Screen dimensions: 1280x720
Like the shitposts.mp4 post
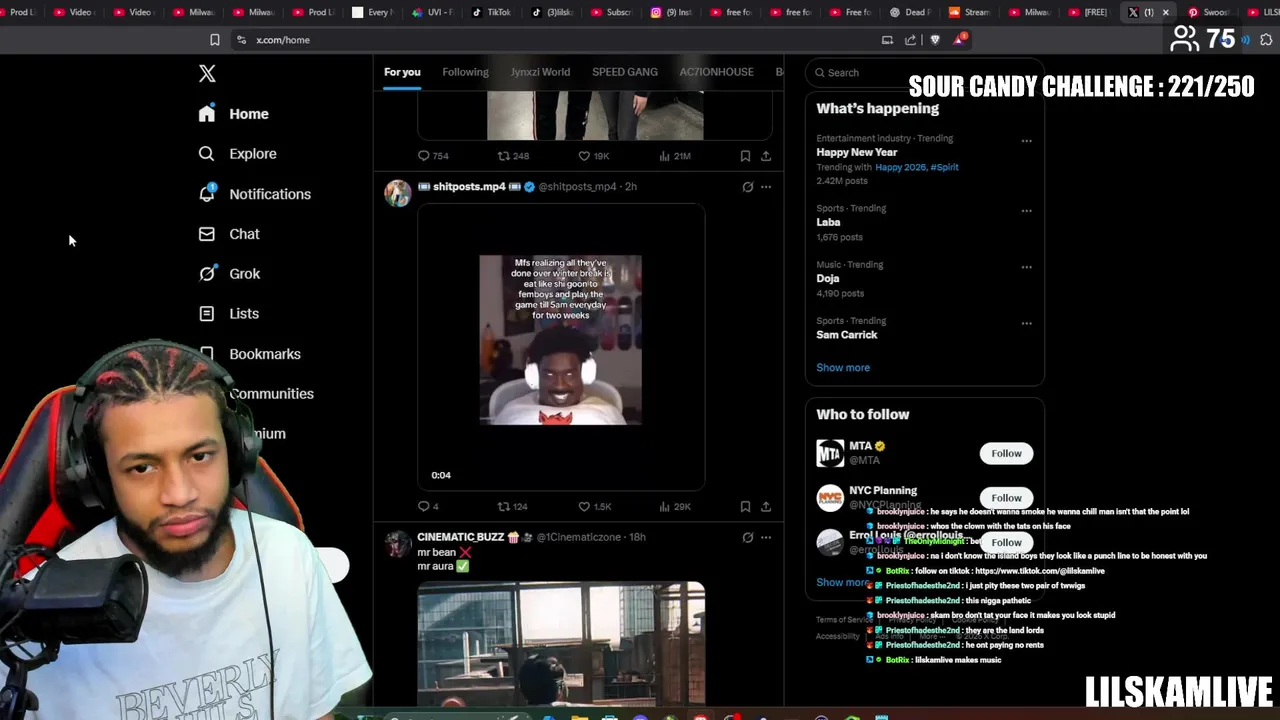coord(594,507)
